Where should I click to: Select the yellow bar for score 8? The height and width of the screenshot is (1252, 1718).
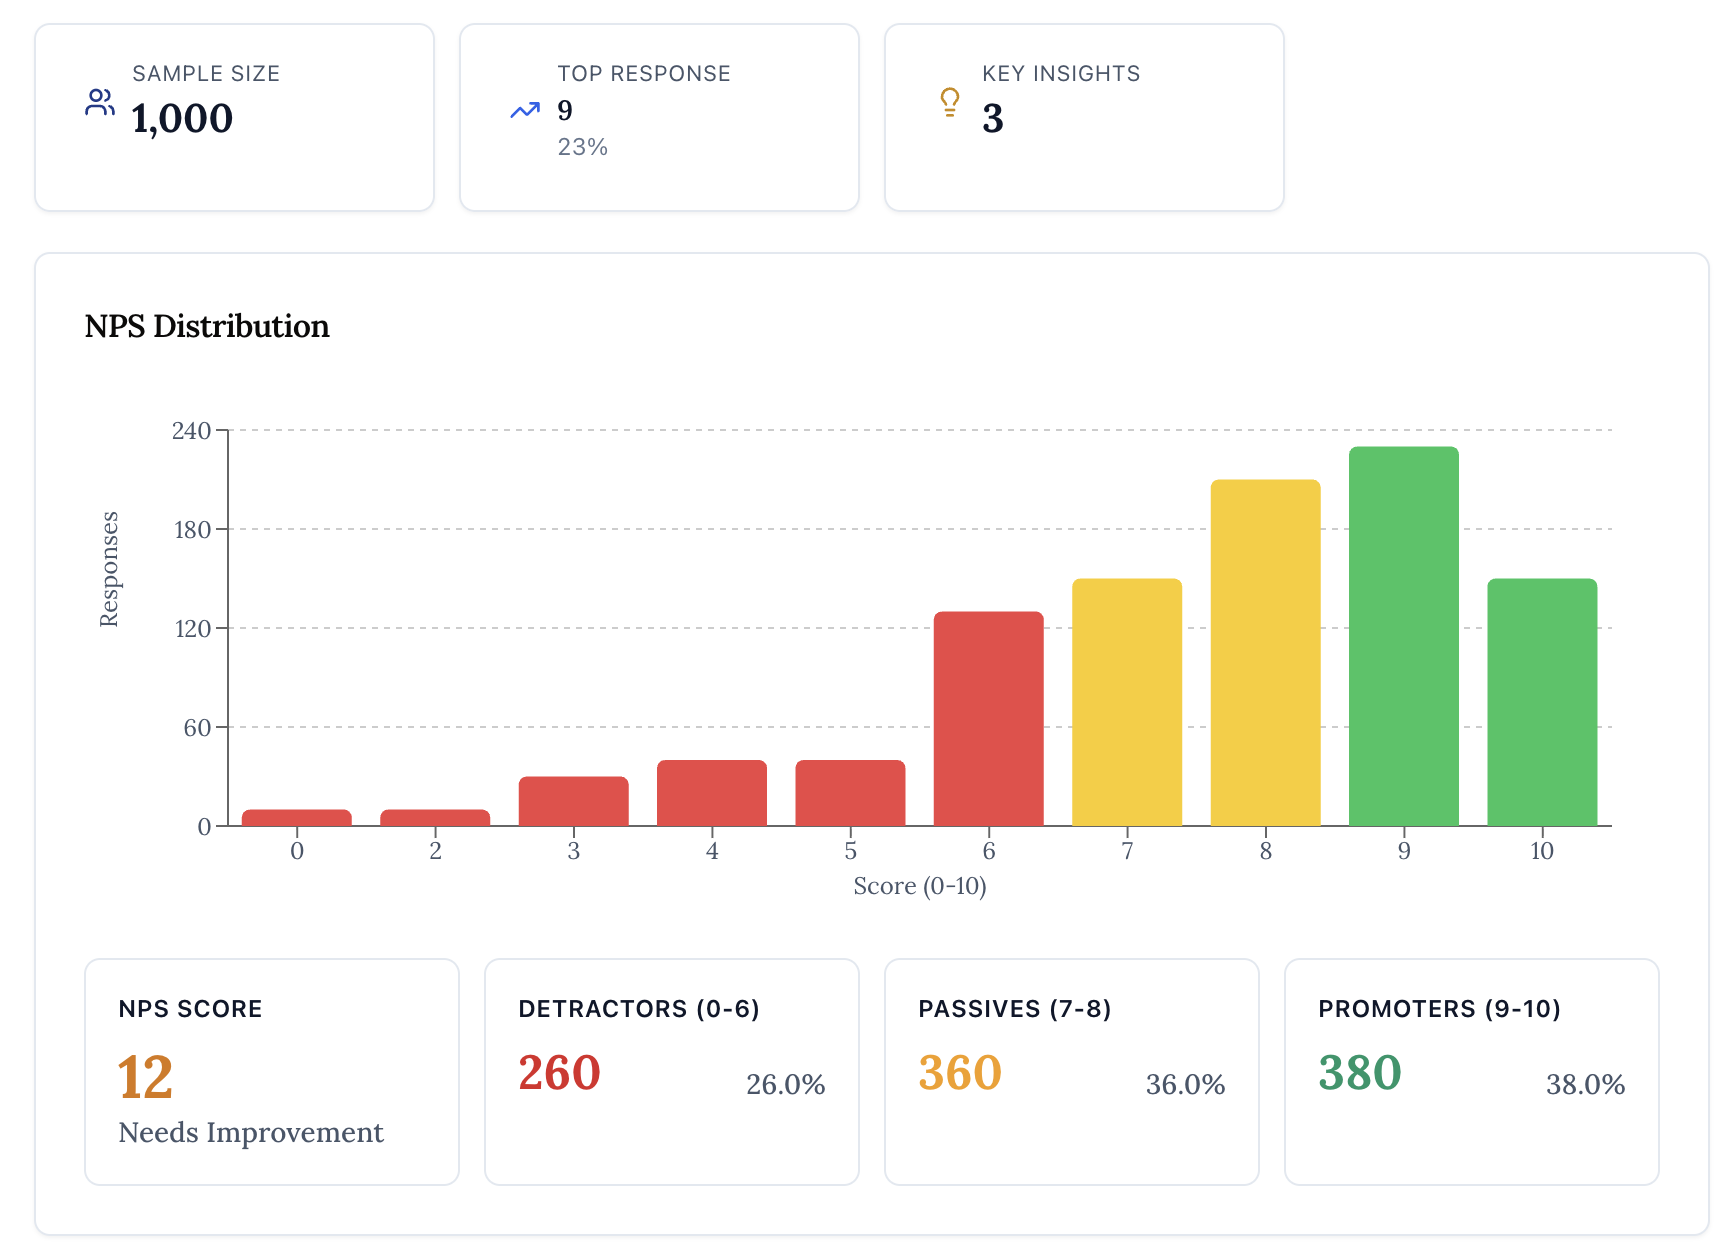[x=1266, y=652]
